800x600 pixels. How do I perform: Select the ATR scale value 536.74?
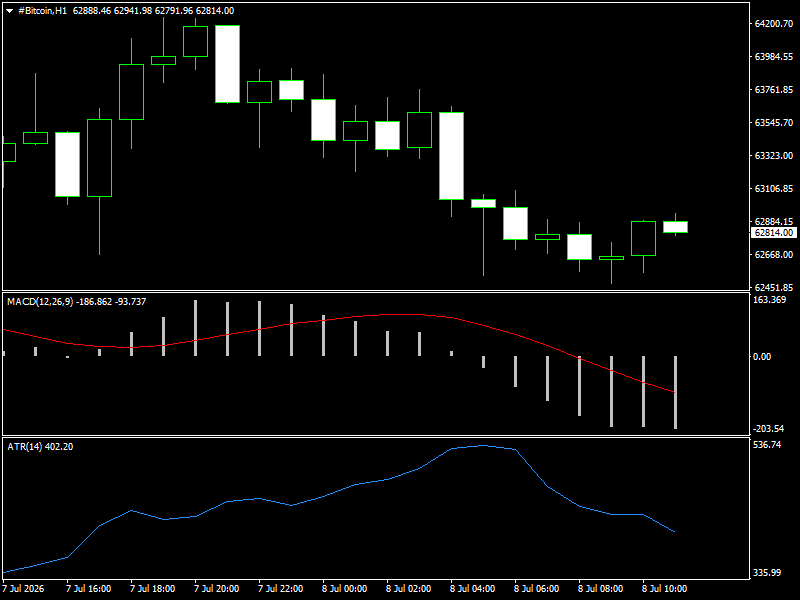(x=767, y=445)
